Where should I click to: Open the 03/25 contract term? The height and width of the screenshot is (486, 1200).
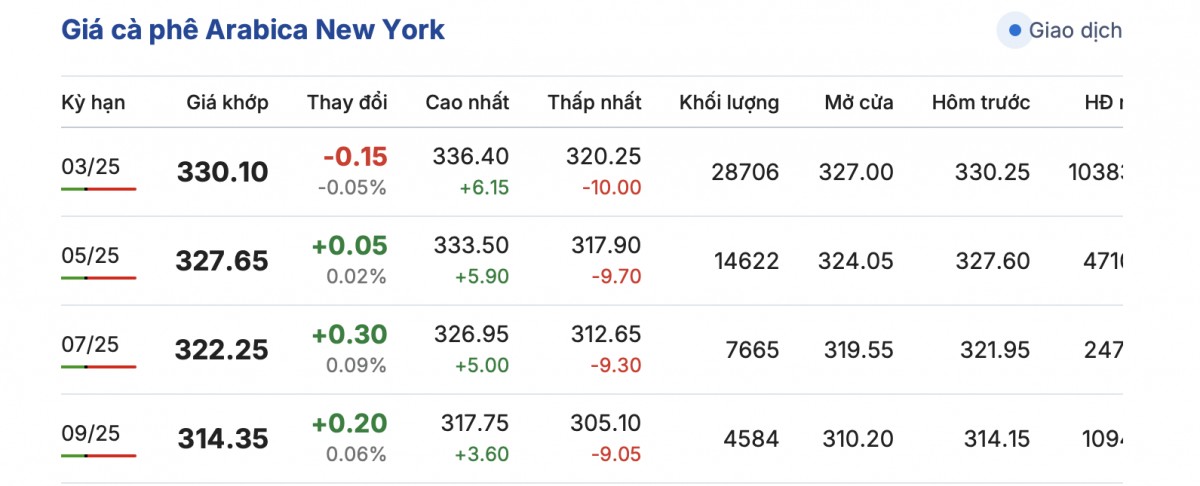click(x=90, y=166)
